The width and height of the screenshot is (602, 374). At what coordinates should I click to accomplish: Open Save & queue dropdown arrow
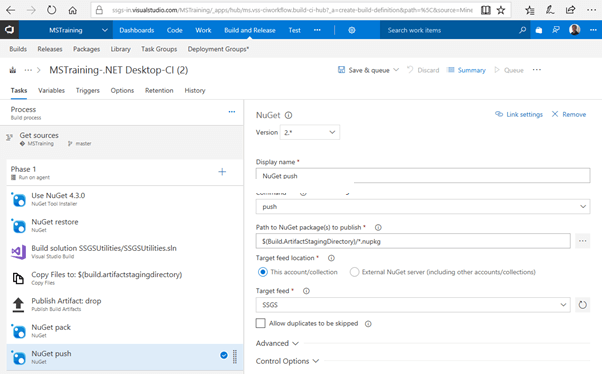(396, 70)
